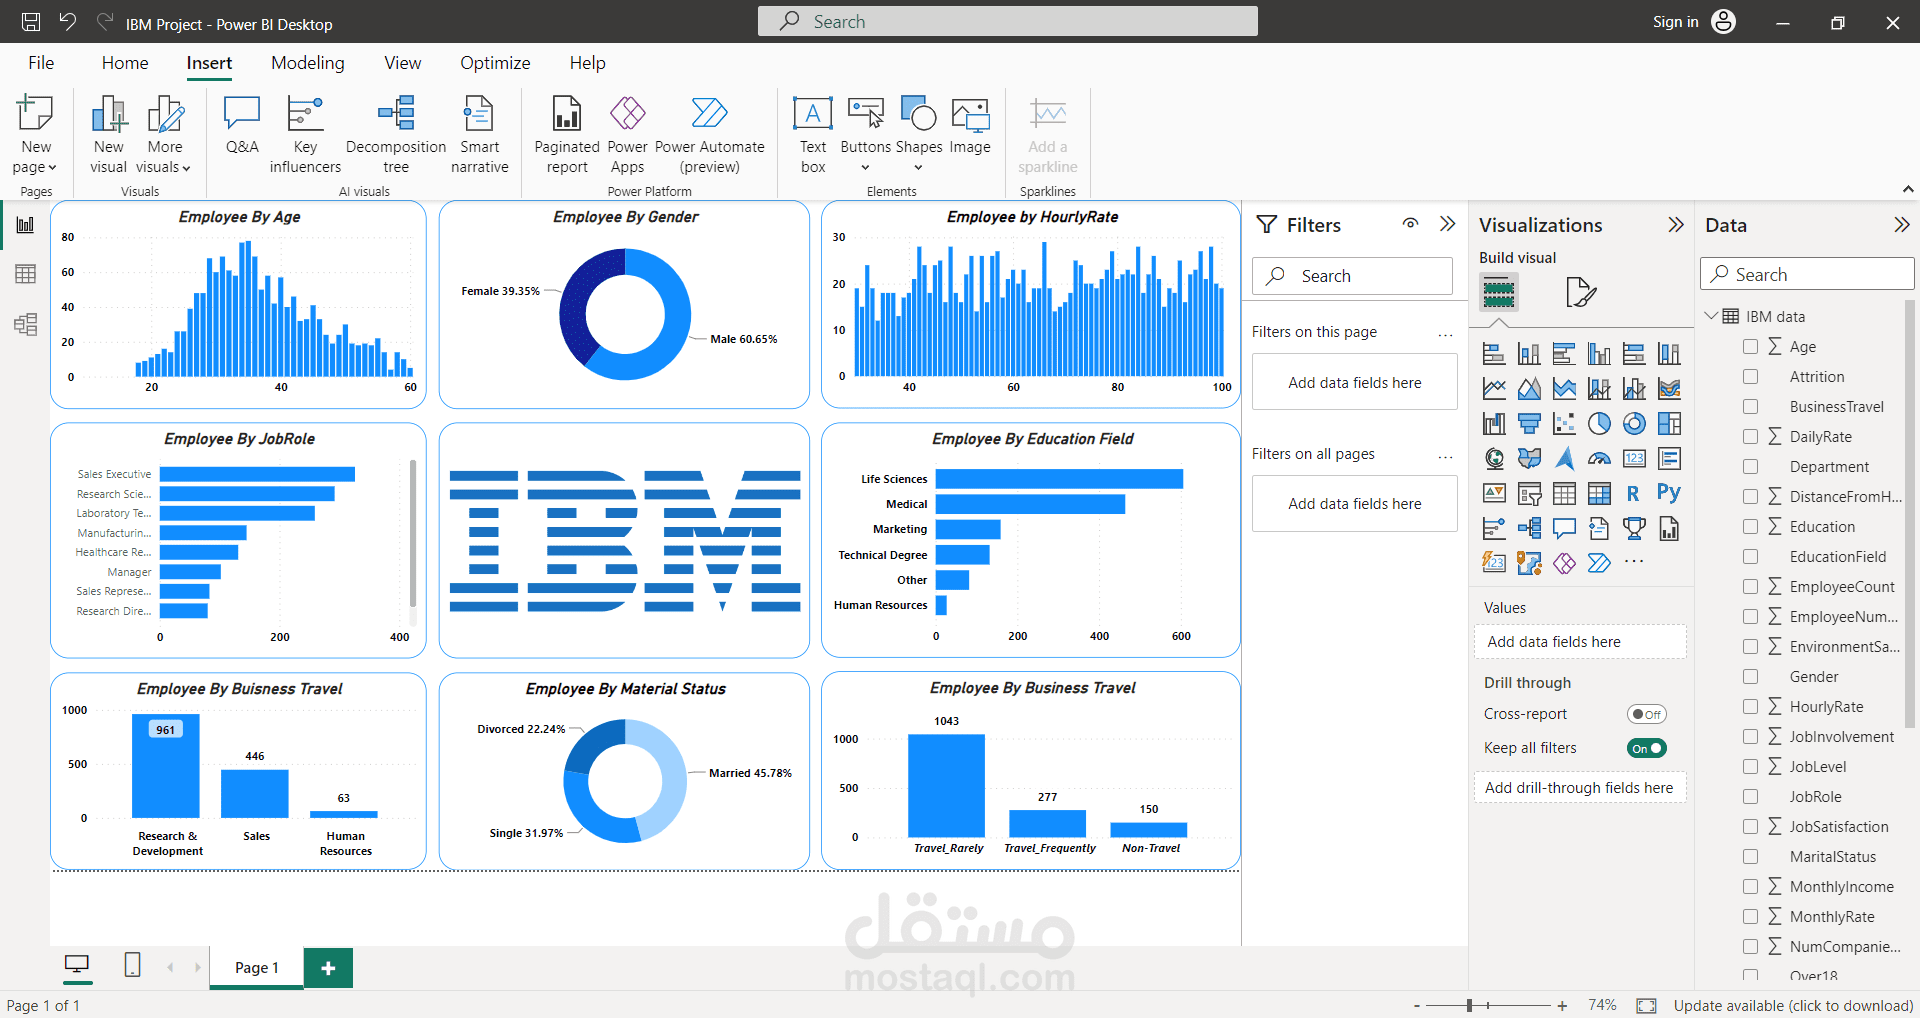Select the Gauge visual icon
Screen dimensions: 1920x1018
pyautogui.click(x=1599, y=459)
